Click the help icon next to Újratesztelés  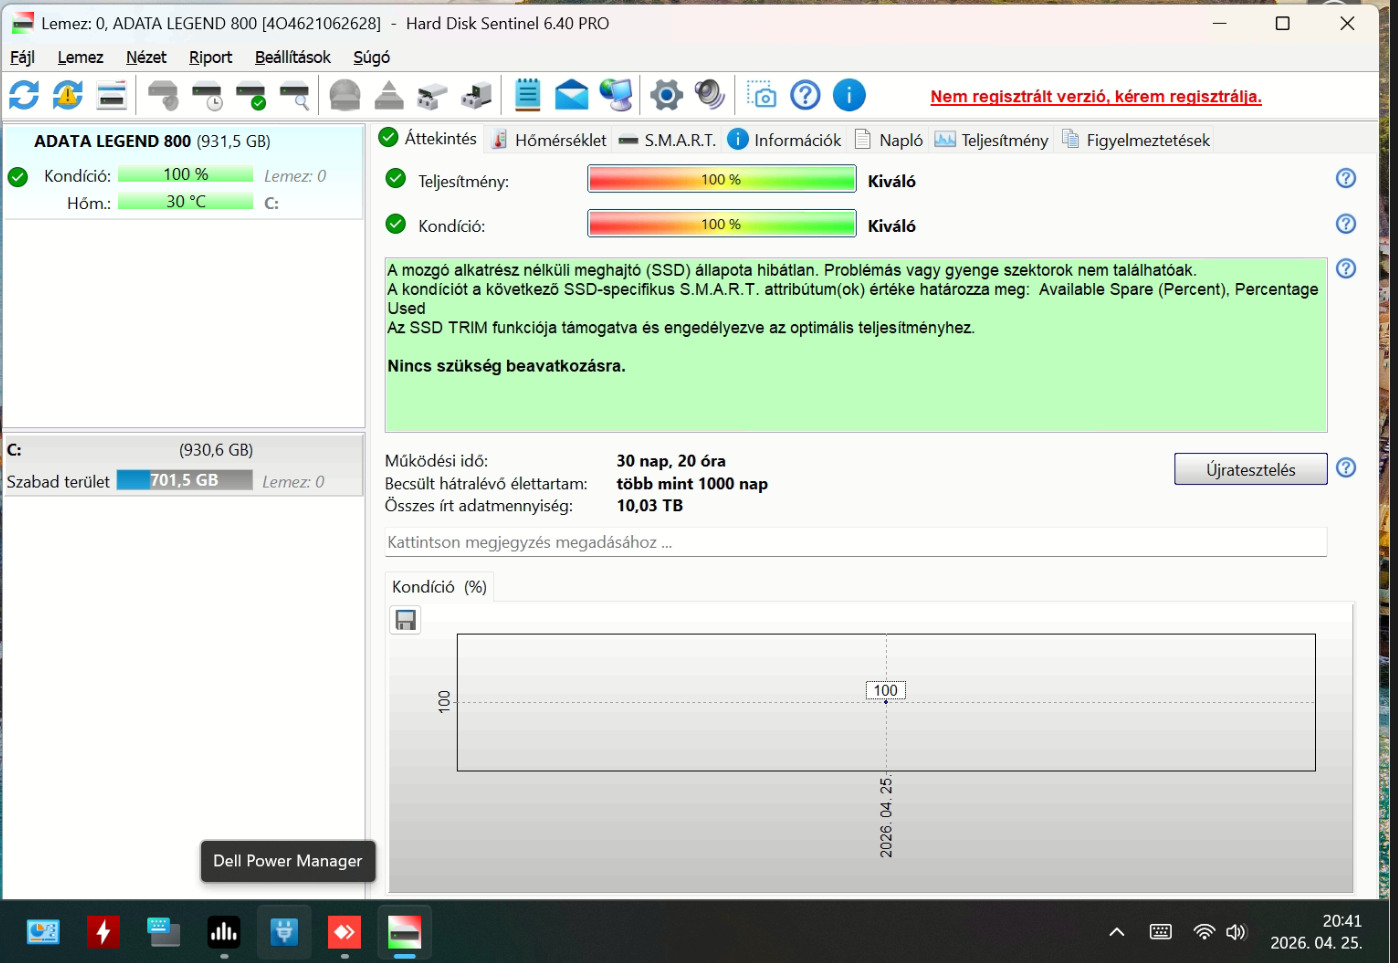point(1346,468)
